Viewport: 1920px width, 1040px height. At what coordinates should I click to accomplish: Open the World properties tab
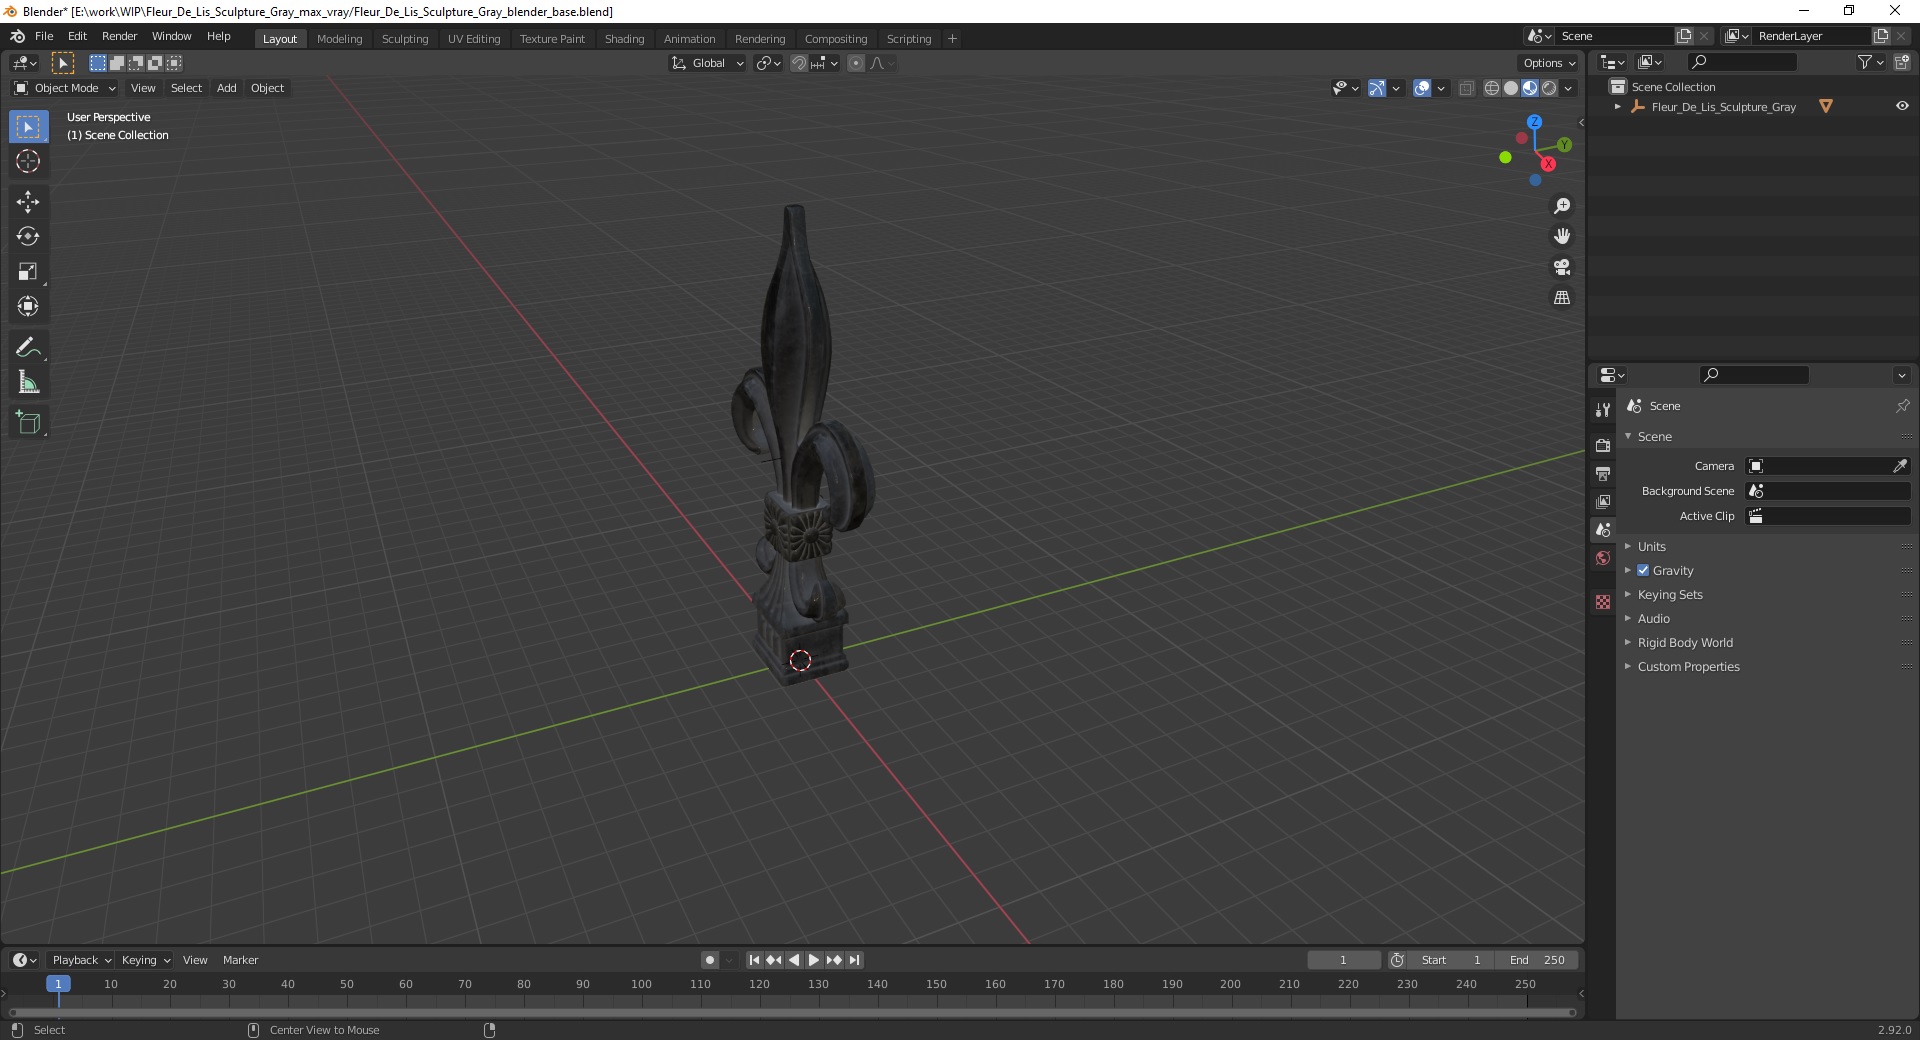click(x=1603, y=558)
